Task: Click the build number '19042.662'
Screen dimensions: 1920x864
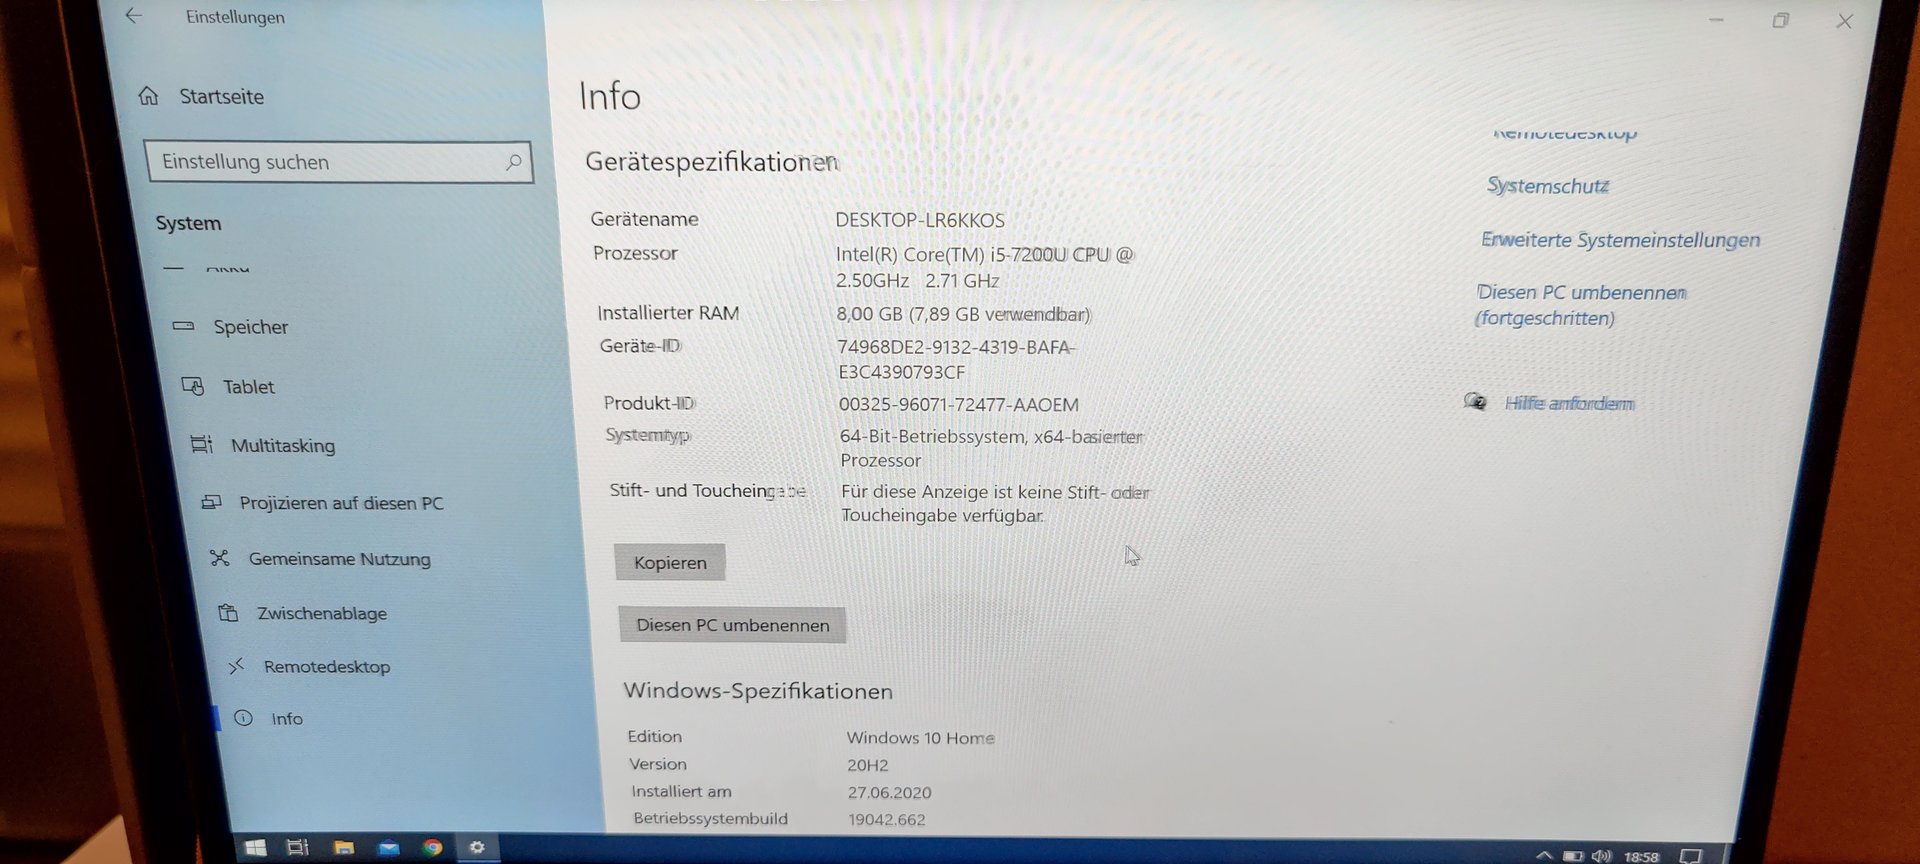Action: 886,819
